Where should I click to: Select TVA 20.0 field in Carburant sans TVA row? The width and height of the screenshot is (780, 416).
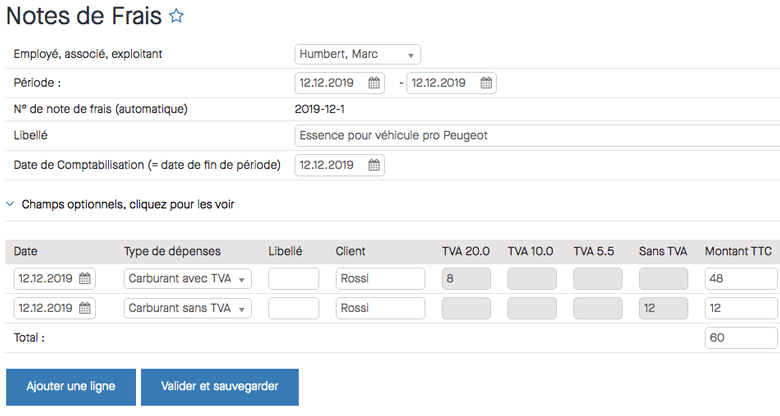[x=467, y=308]
